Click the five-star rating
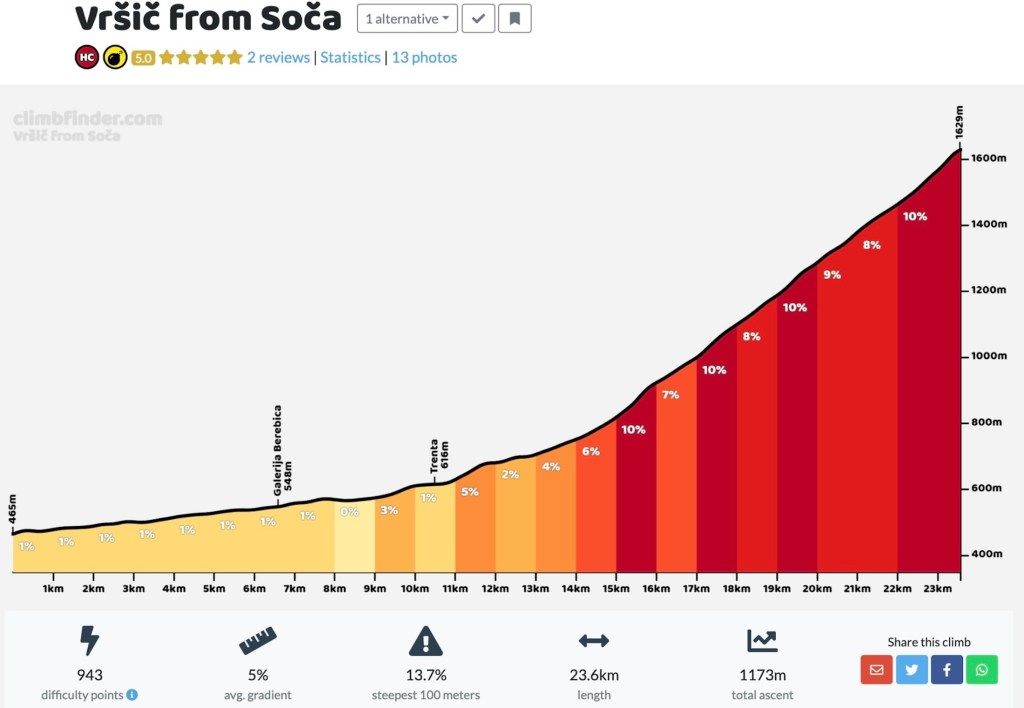Image resolution: width=1024 pixels, height=708 pixels. pos(200,58)
